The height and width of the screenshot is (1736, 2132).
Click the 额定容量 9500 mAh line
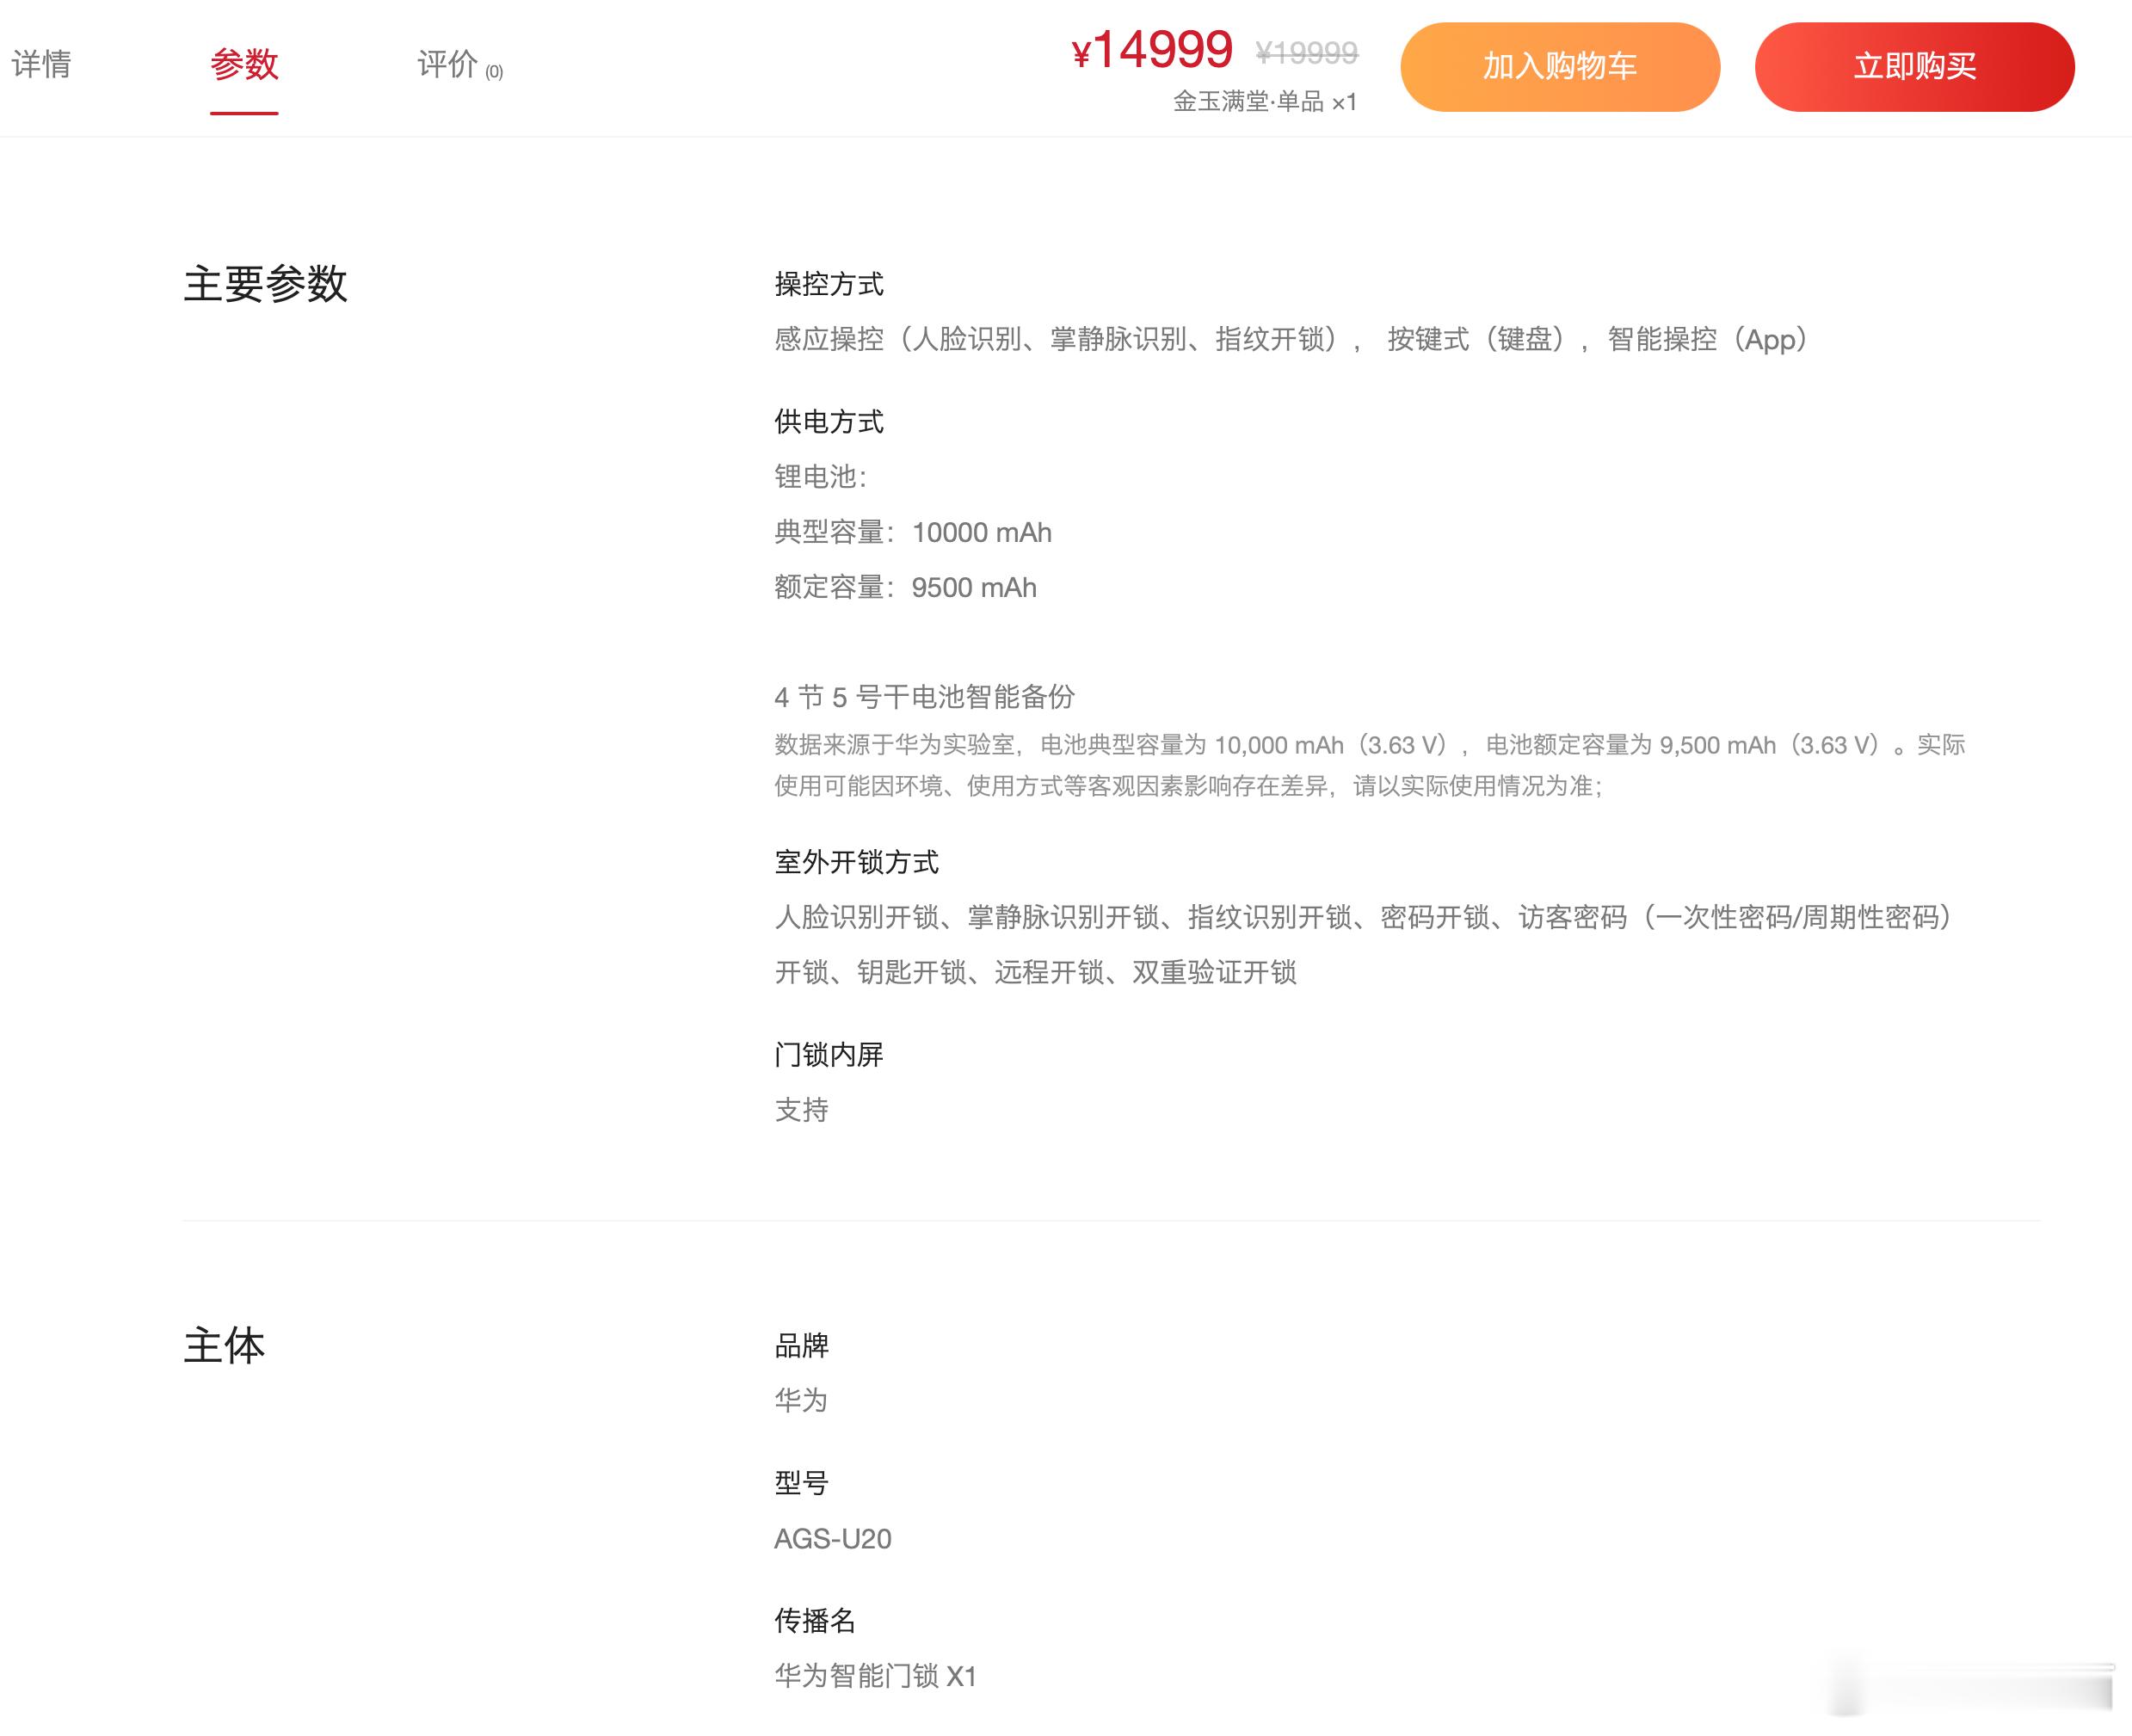point(905,587)
